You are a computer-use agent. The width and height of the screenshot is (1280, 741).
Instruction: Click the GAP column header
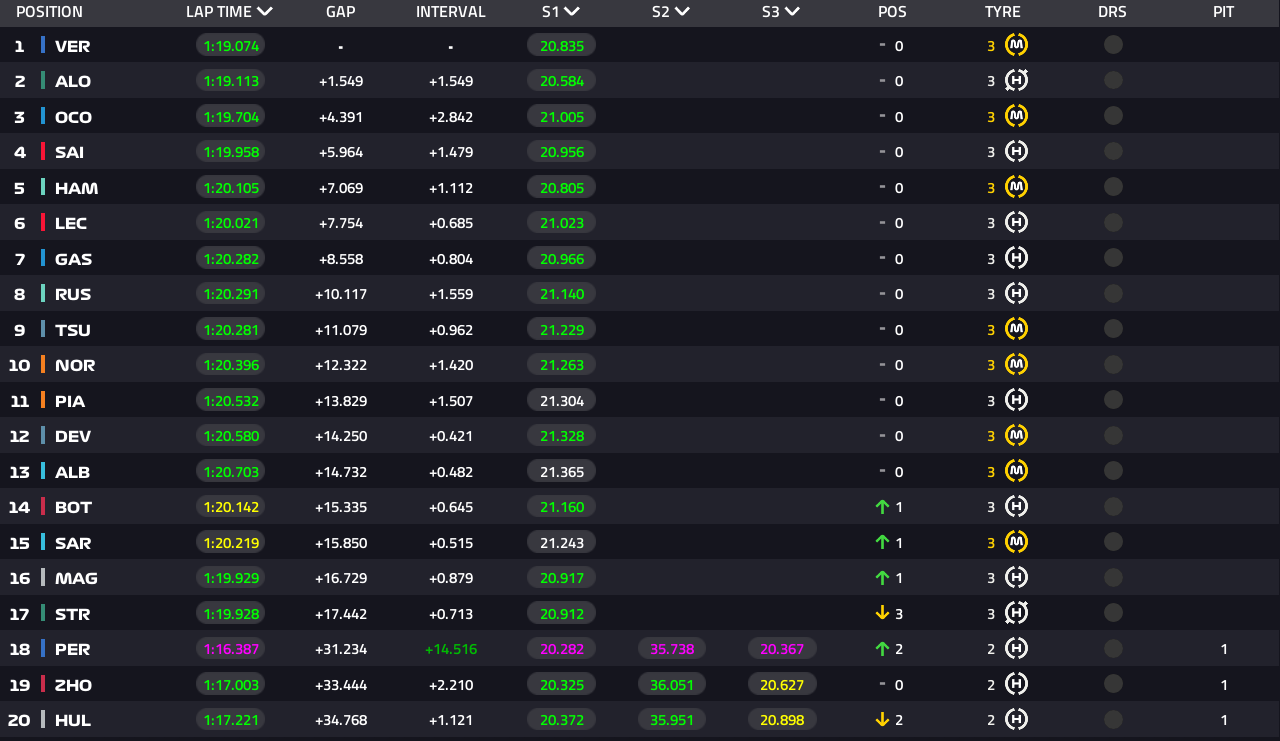341,12
